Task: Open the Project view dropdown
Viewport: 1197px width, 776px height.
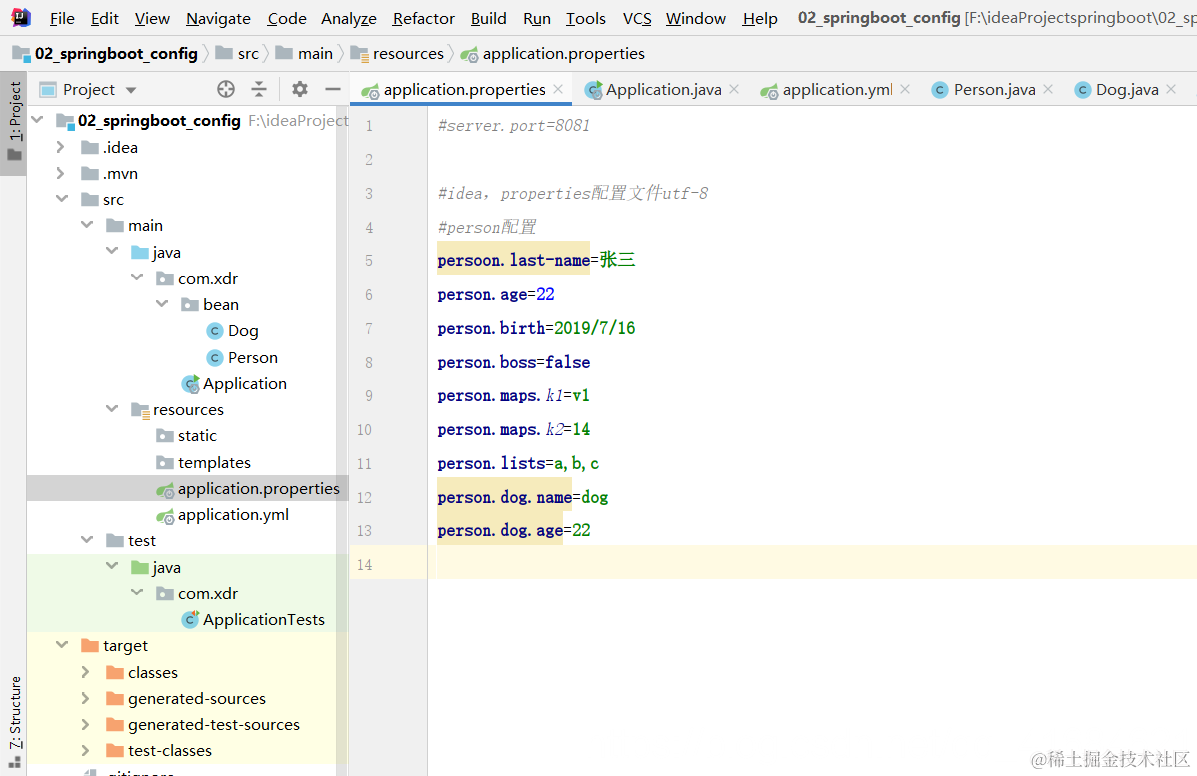Action: tap(131, 90)
